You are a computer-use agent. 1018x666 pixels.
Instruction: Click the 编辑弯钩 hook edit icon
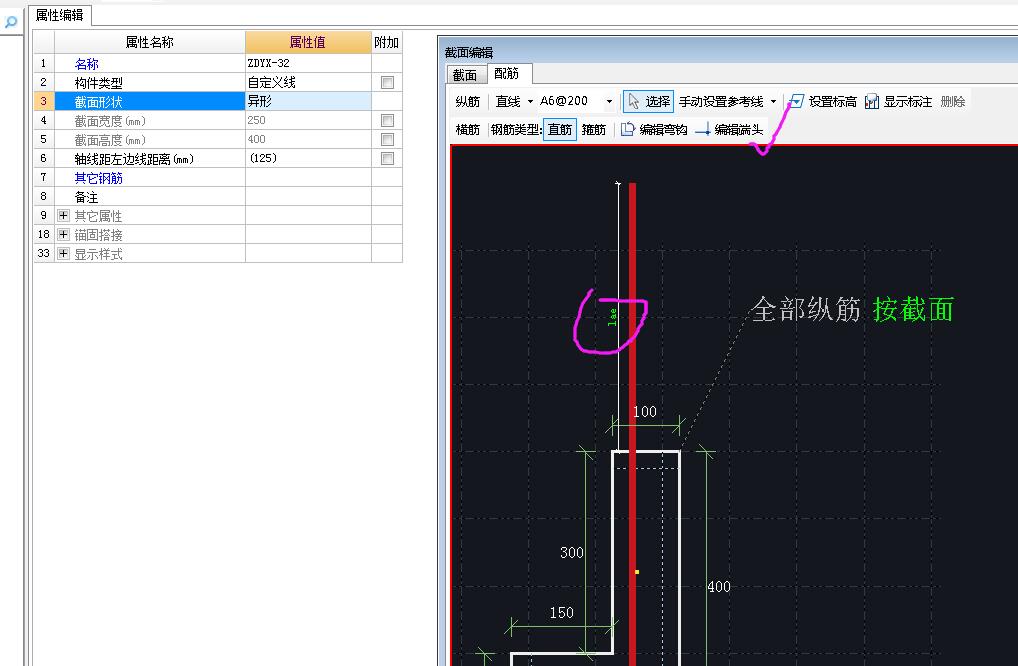[627, 129]
